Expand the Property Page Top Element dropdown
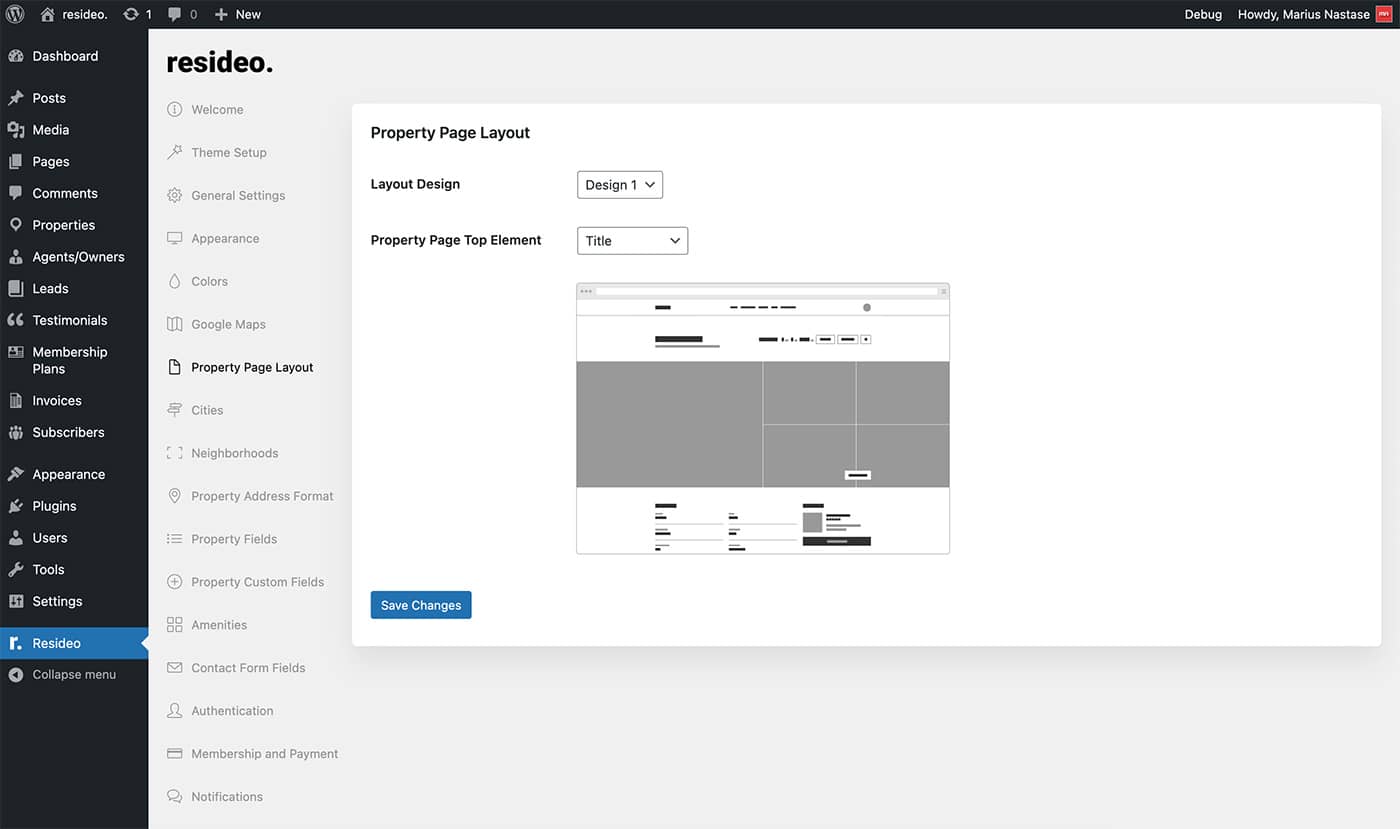This screenshot has height=829, width=1400. (x=632, y=241)
